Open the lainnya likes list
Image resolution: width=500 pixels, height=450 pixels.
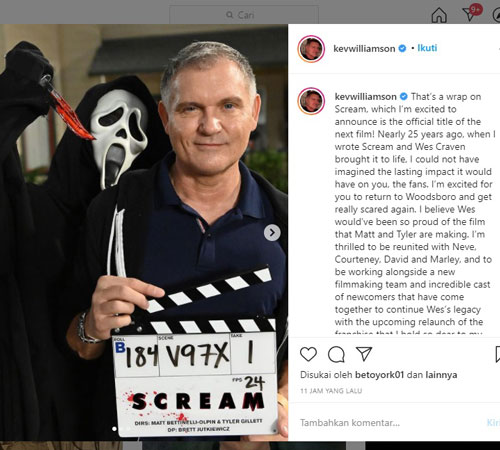[x=441, y=375]
